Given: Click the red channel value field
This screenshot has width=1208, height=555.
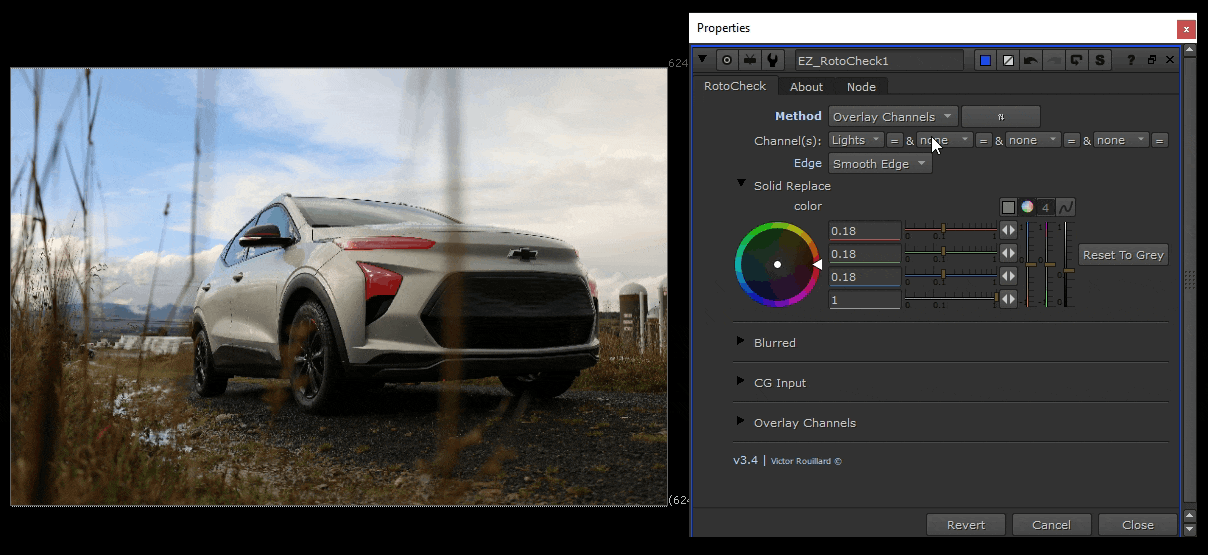Looking at the screenshot, I should (x=865, y=231).
